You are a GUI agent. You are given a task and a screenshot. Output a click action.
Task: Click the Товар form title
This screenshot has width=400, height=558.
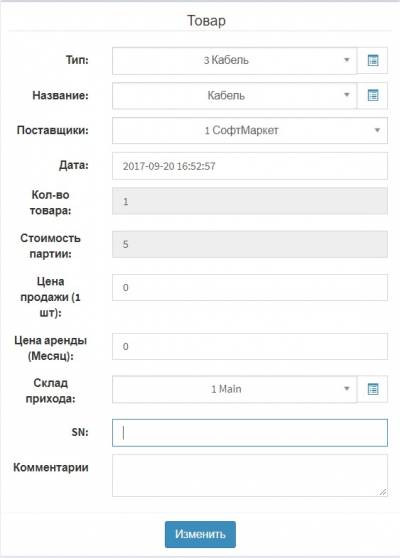[x=206, y=20]
